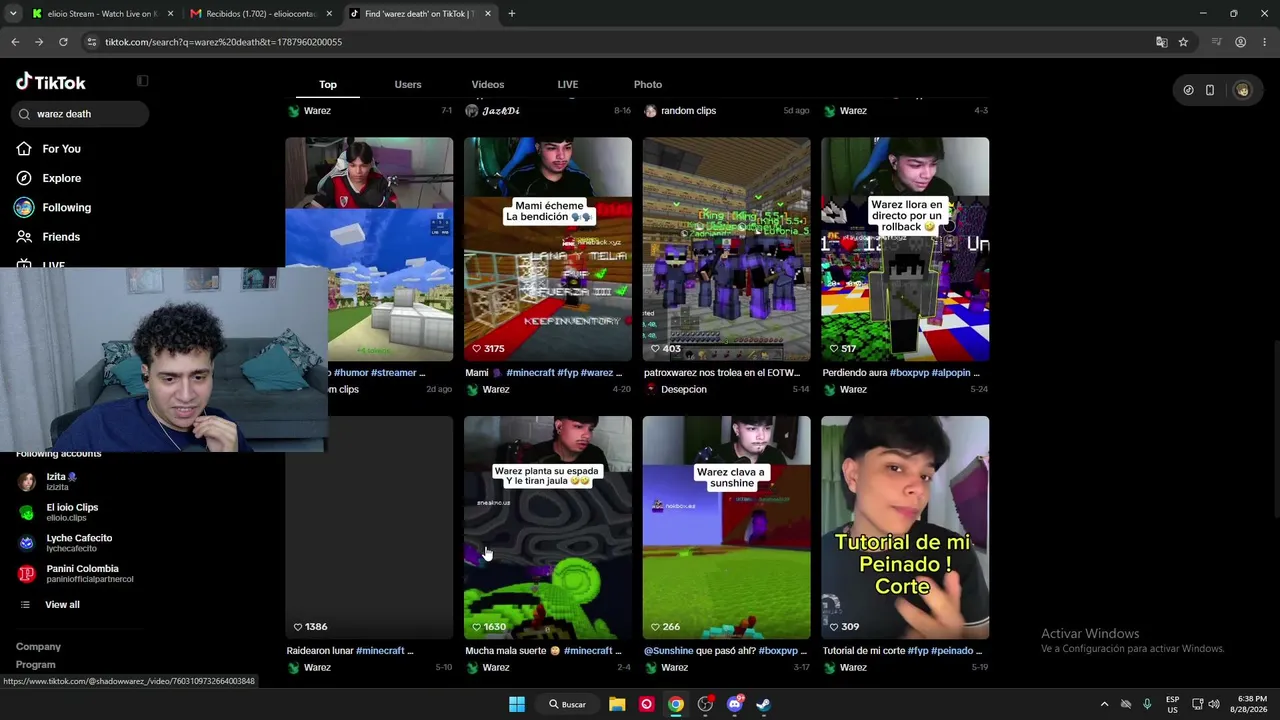Expand the 'View all' following accounts list
Image resolution: width=1280 pixels, height=720 pixels.
pyautogui.click(x=62, y=605)
